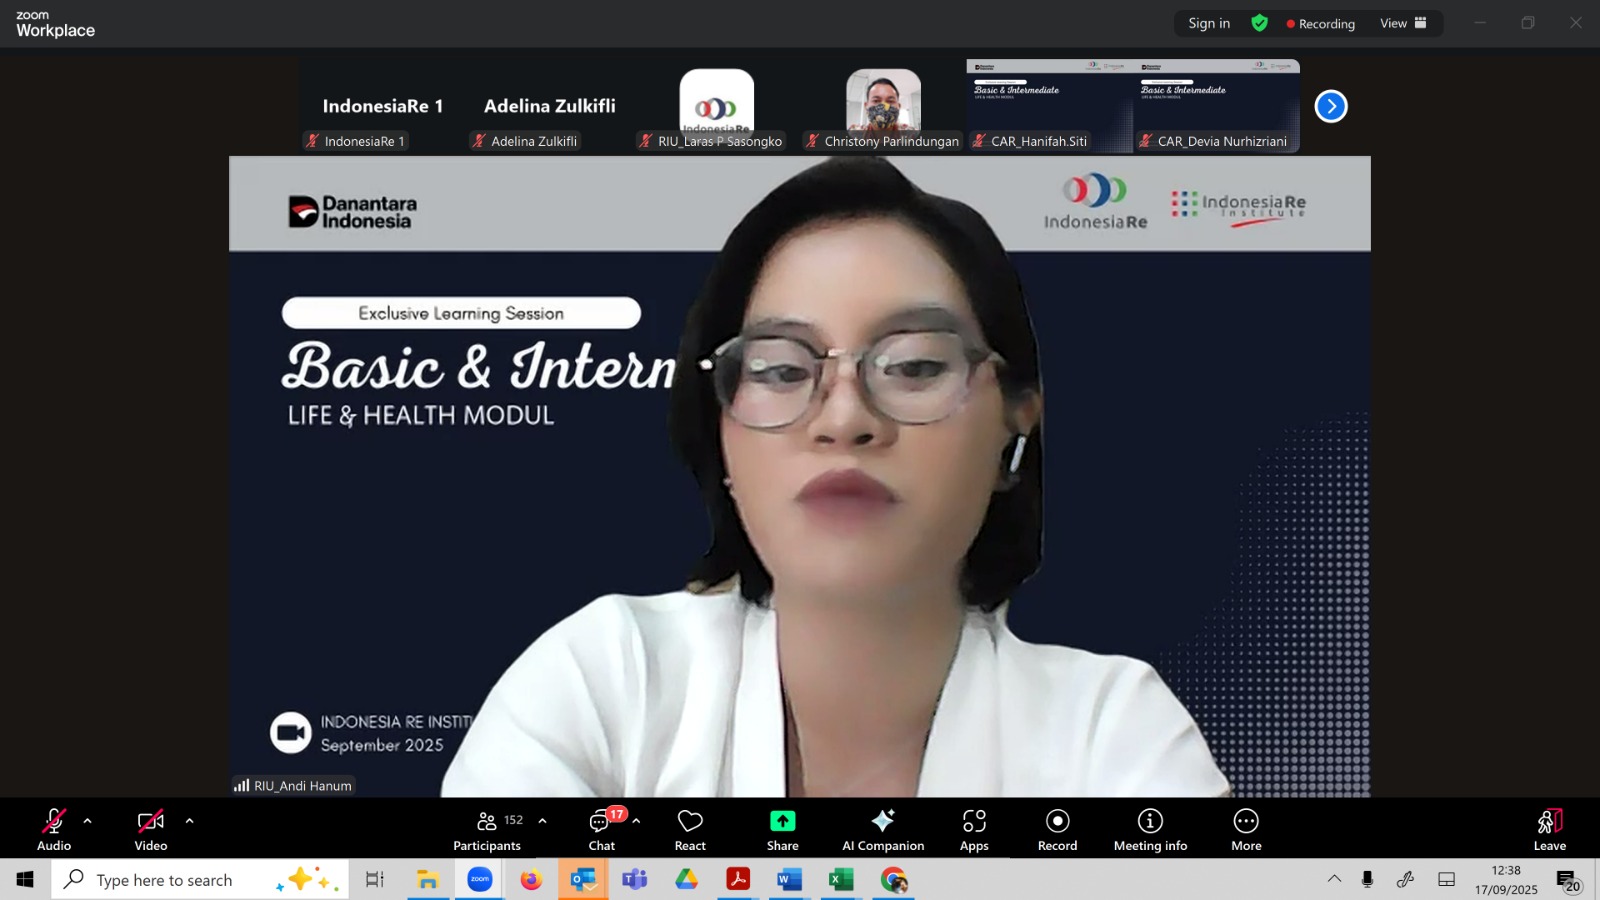This screenshot has width=1600, height=900.
Task: Click the Record button
Action: pyautogui.click(x=1057, y=829)
